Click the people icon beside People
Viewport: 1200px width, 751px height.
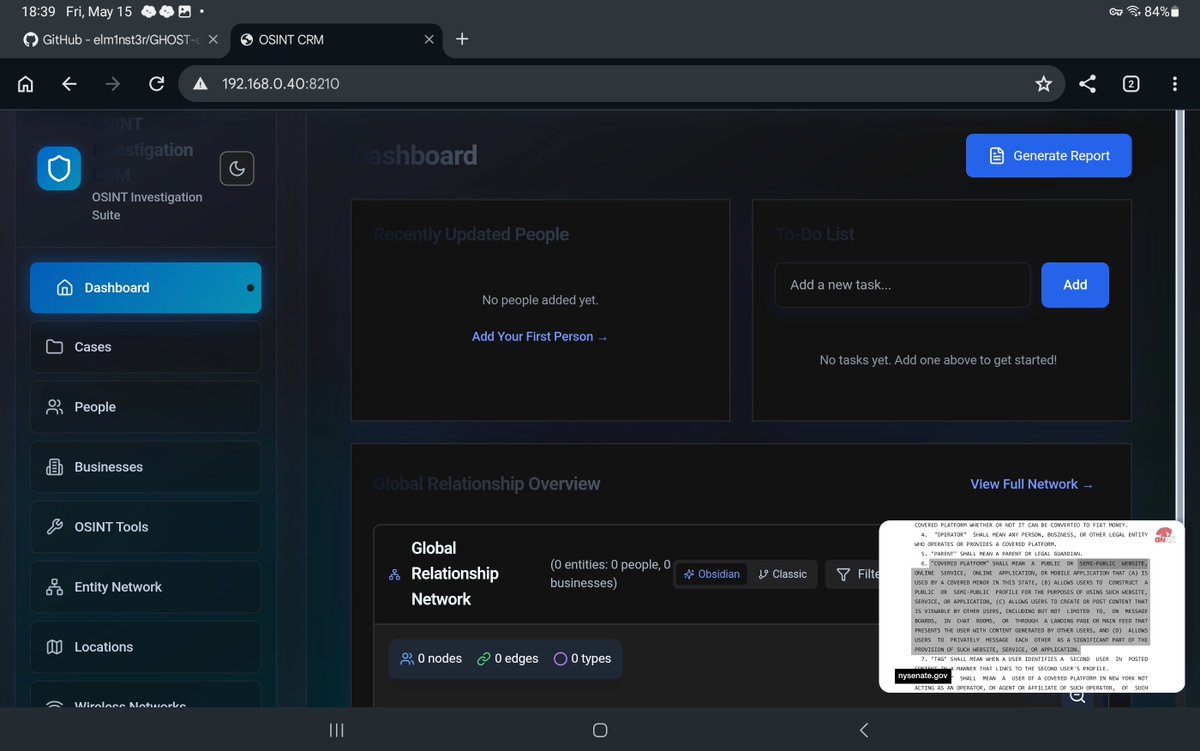pos(55,407)
